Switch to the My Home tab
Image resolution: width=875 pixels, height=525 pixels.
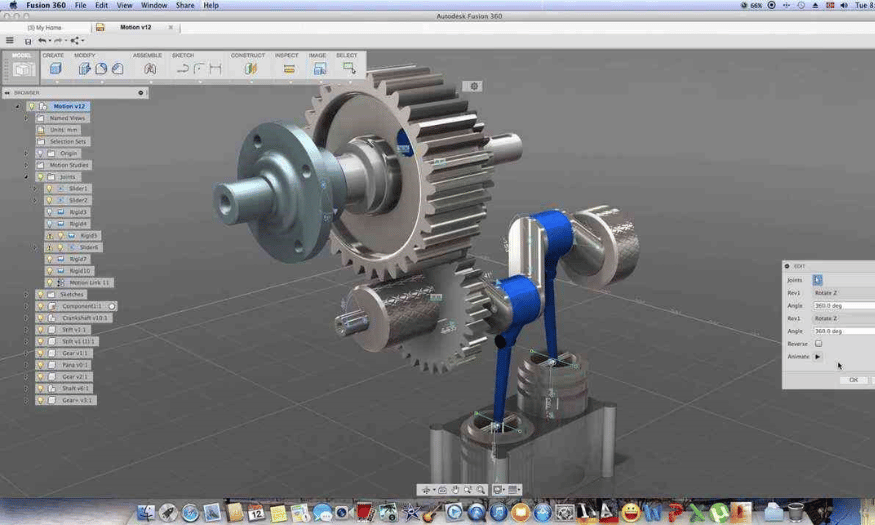point(45,27)
